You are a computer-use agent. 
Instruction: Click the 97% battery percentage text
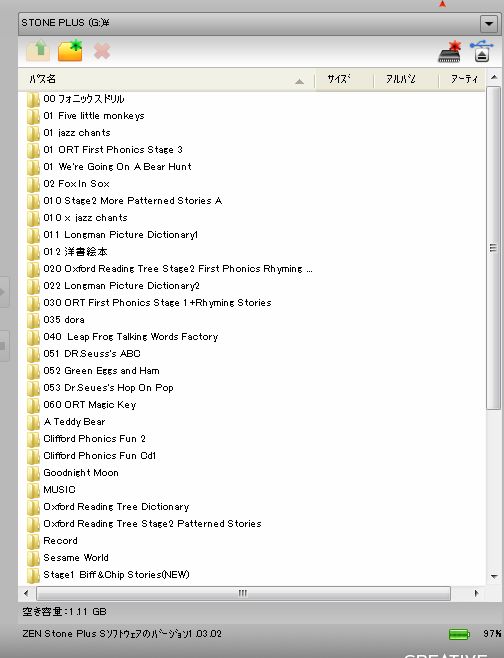coord(492,634)
